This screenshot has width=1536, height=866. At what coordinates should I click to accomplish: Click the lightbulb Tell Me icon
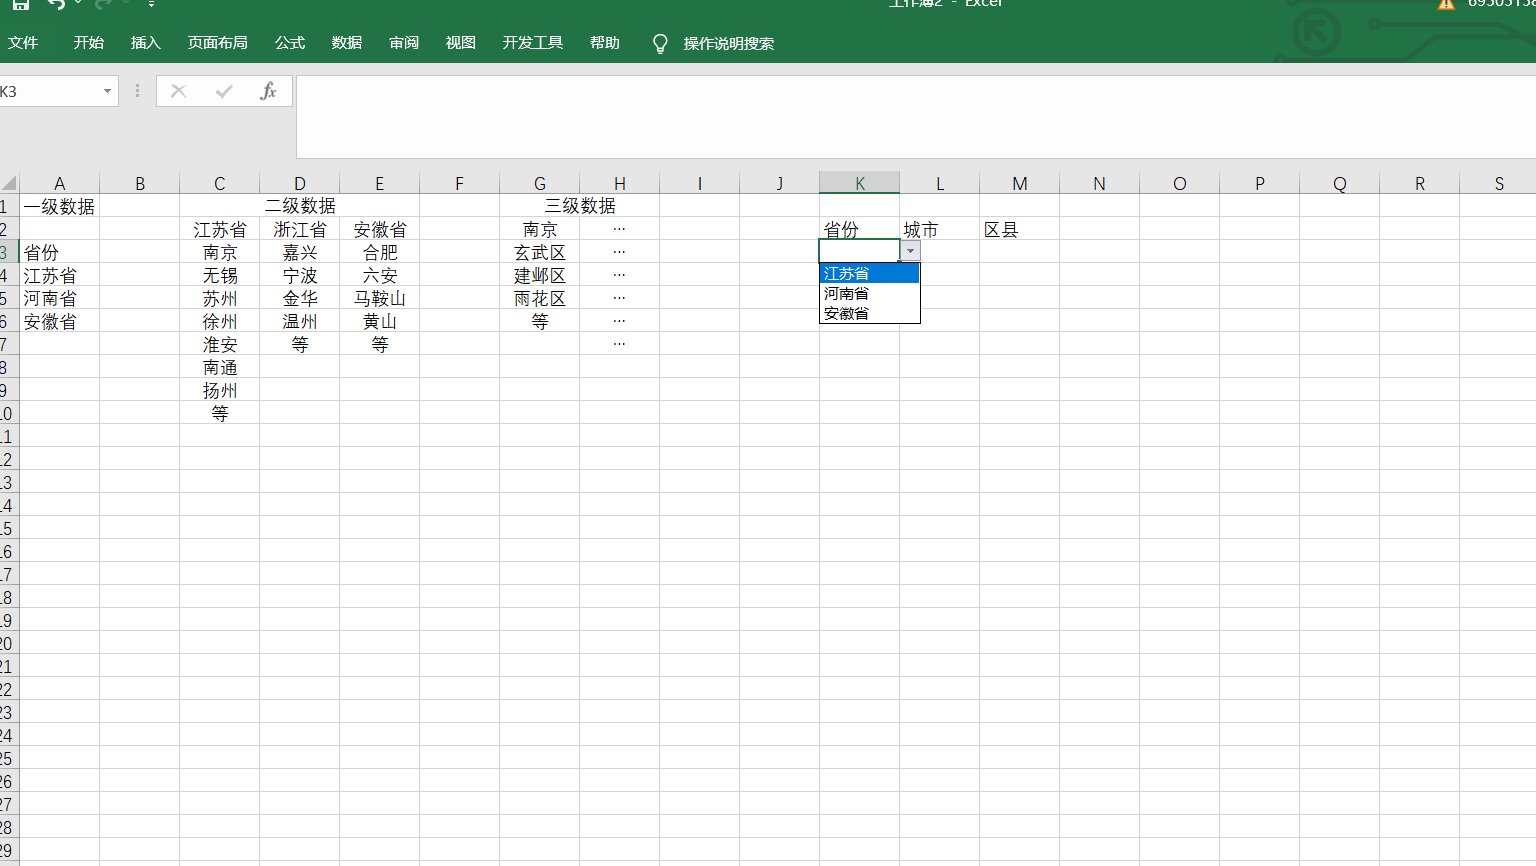coord(660,43)
